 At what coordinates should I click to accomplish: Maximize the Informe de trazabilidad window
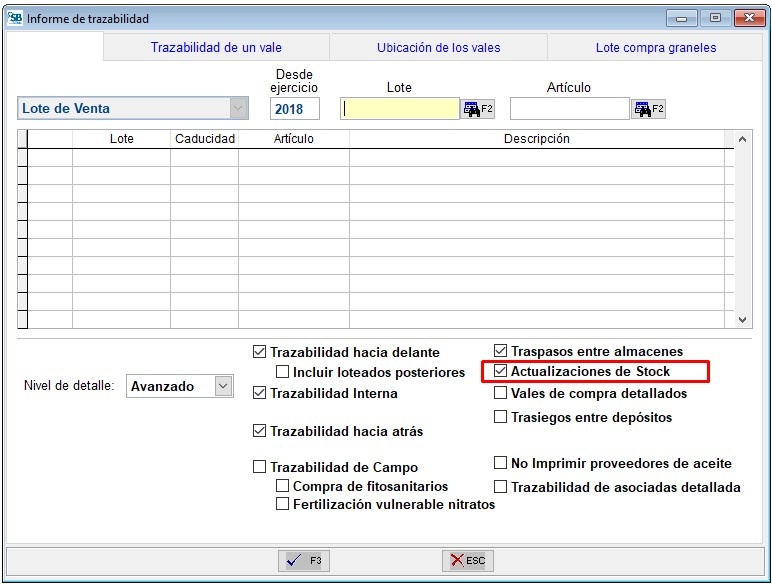tap(715, 18)
